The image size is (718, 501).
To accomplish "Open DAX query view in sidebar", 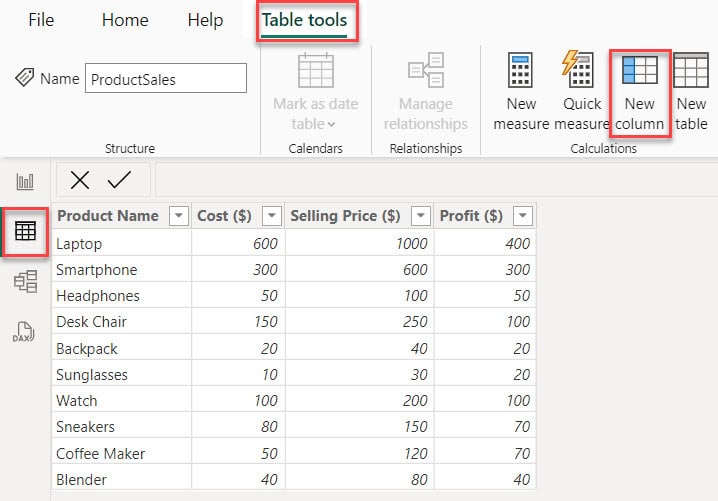I will pos(23,332).
